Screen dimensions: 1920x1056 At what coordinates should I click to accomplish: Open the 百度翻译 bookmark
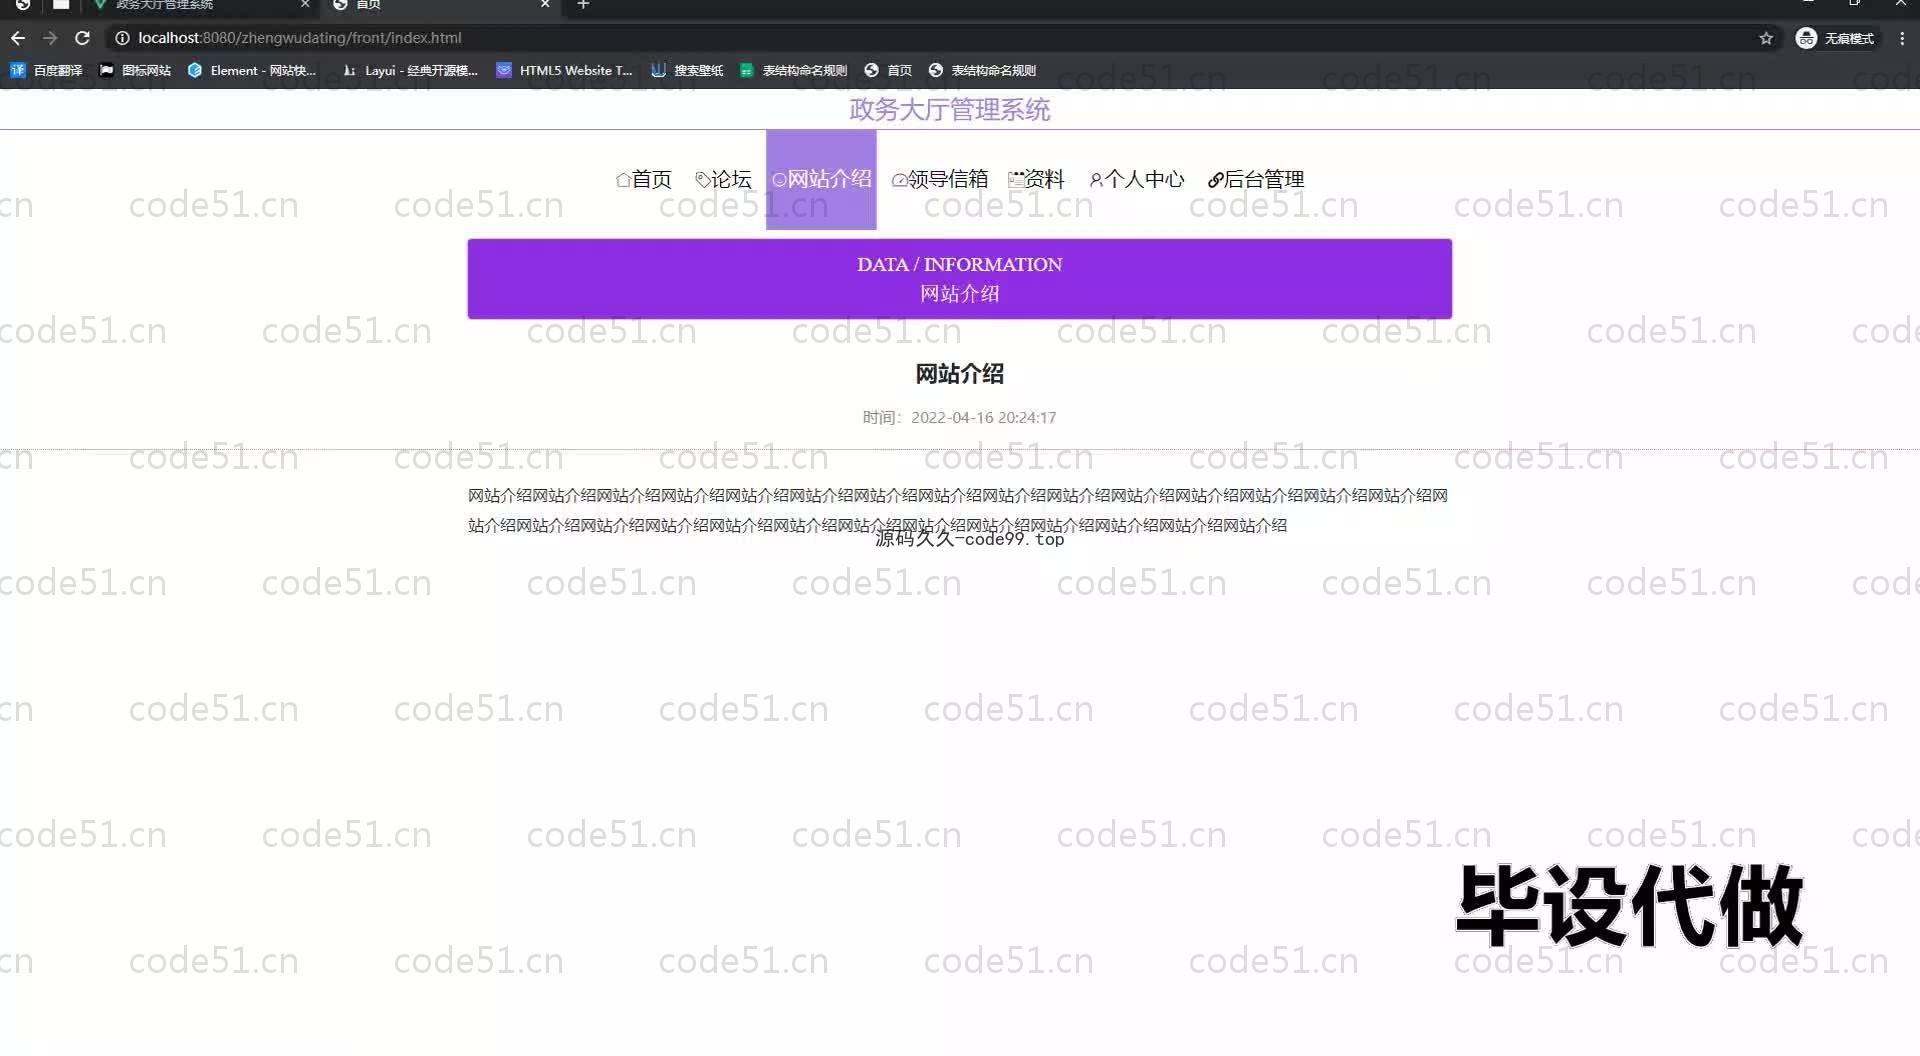[x=46, y=70]
